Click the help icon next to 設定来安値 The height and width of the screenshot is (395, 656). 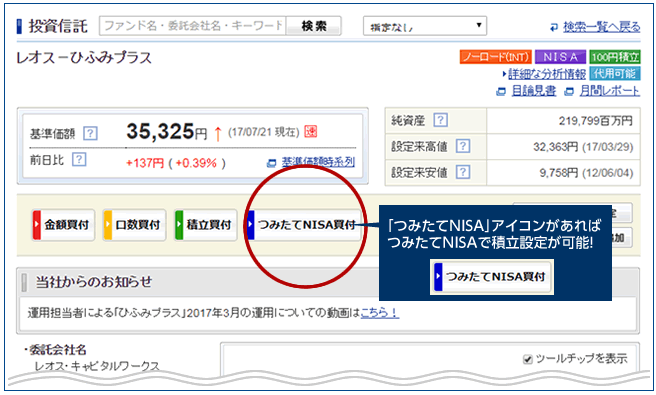pos(463,172)
